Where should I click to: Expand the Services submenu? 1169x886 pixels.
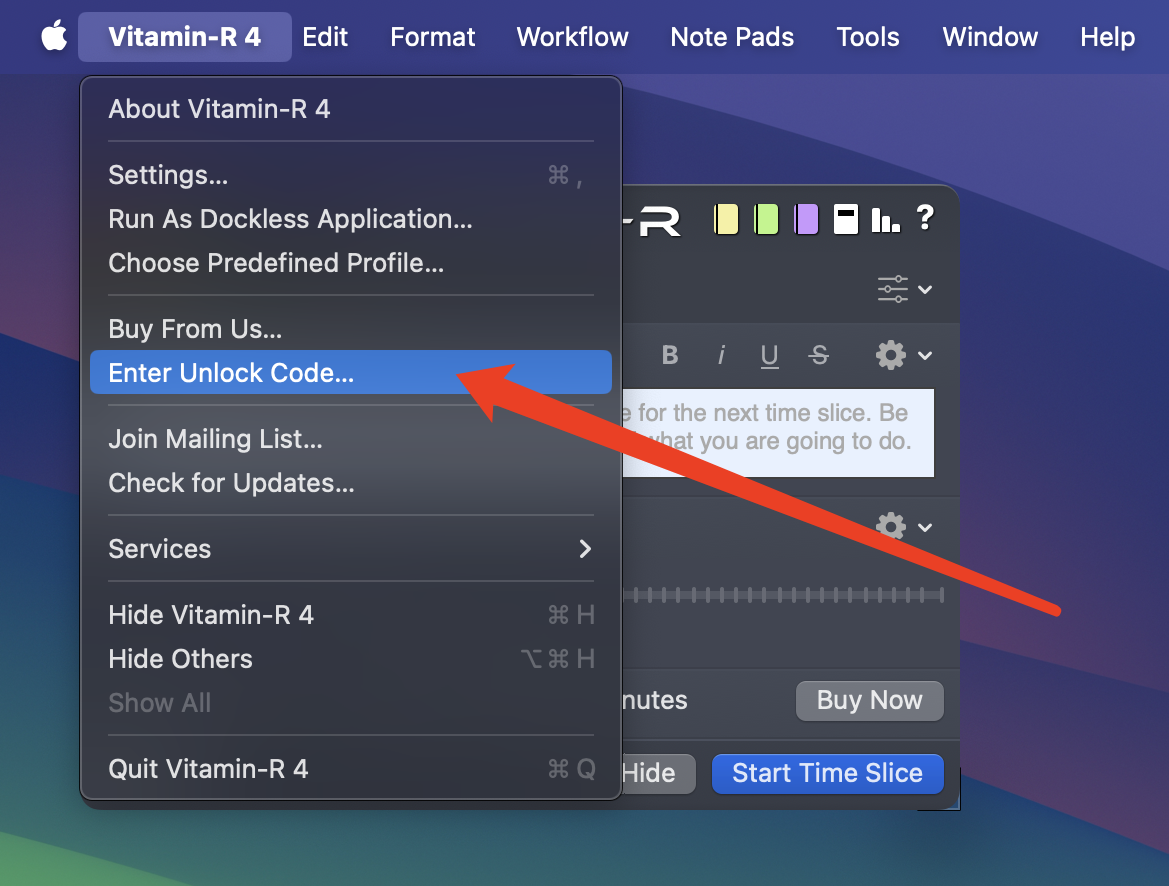click(350, 549)
